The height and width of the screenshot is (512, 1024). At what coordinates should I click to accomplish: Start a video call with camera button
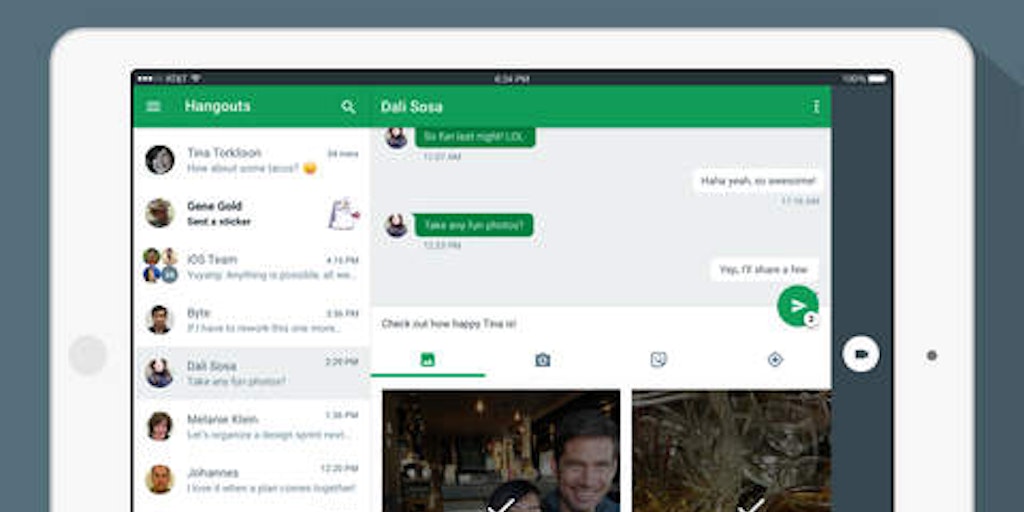pos(861,354)
